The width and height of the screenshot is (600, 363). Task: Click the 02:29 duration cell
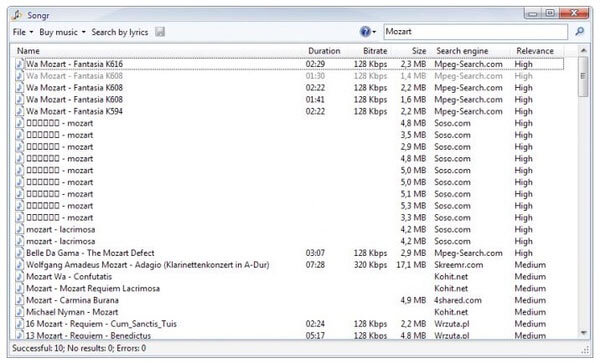315,64
